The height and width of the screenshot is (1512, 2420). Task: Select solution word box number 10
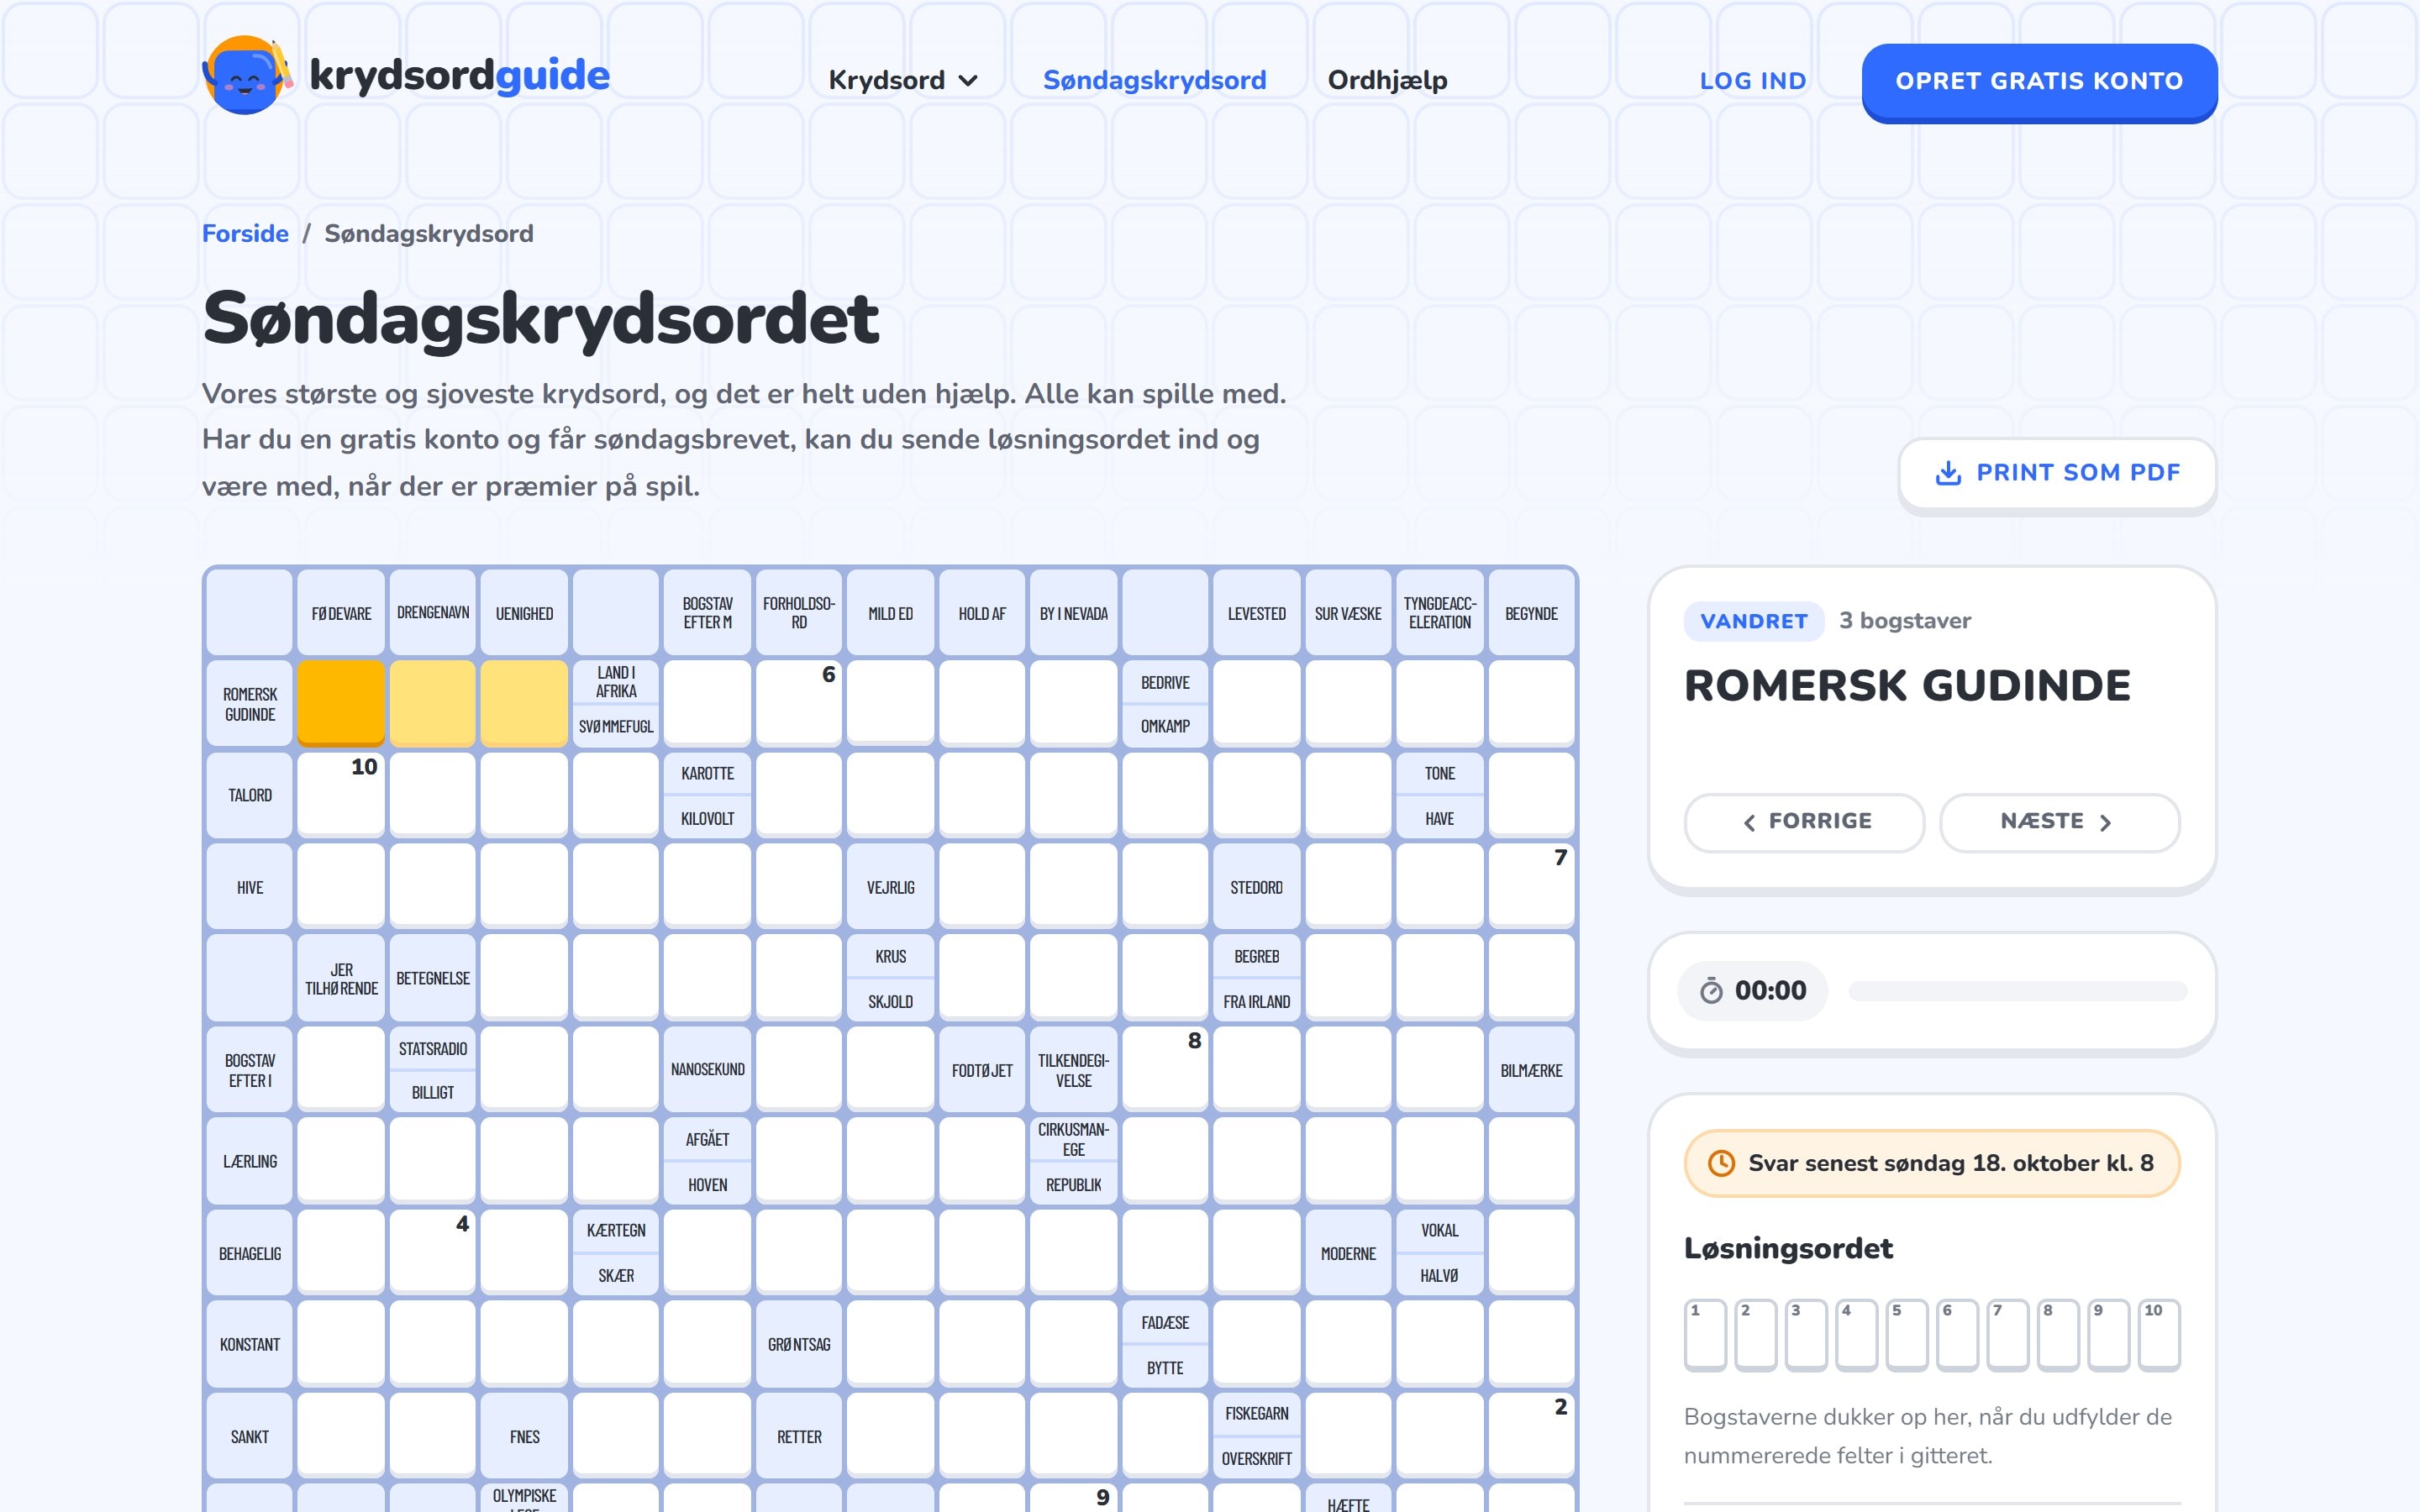pos(2158,1335)
